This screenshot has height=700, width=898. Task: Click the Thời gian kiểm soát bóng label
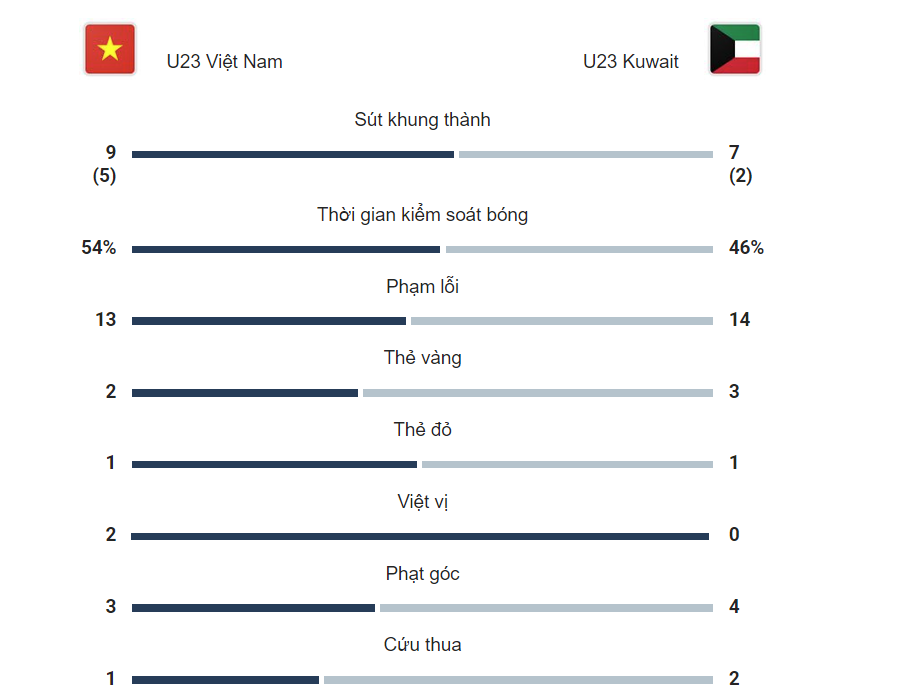coord(422,215)
